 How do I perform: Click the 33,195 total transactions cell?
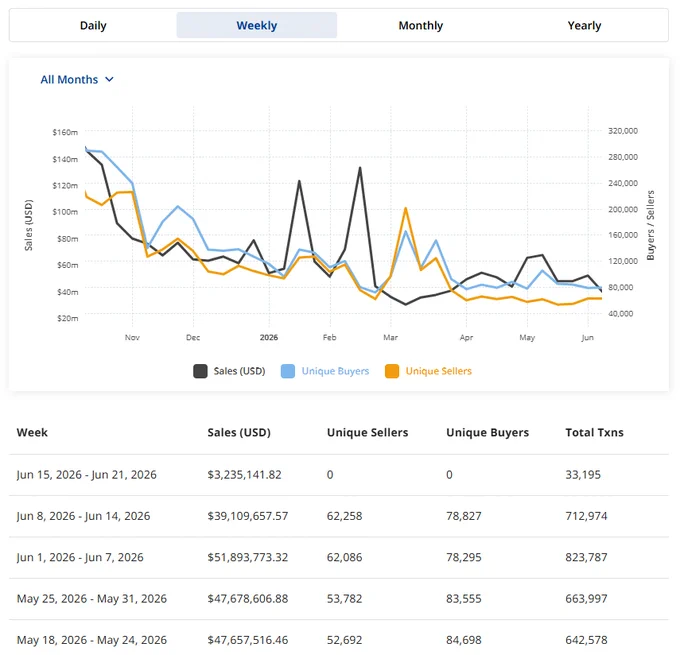tap(583, 475)
